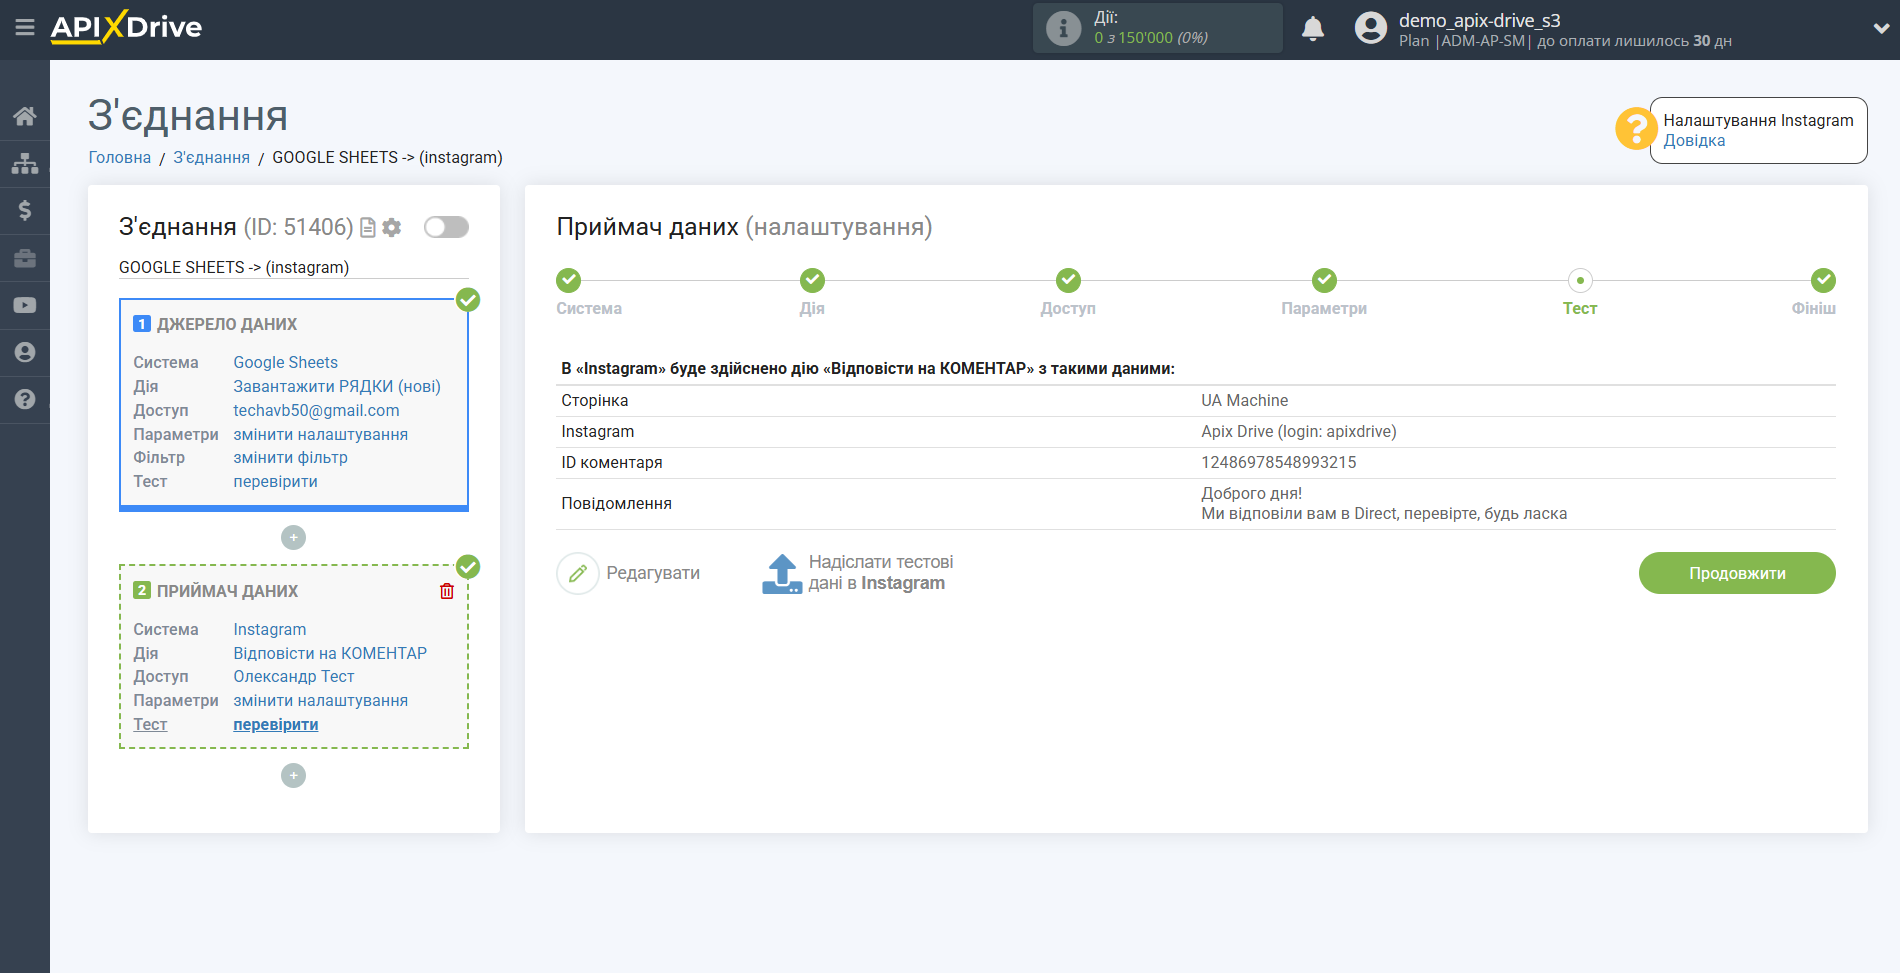Go to the Фініш step
Screen dimensions: 1900x973
[1823, 280]
